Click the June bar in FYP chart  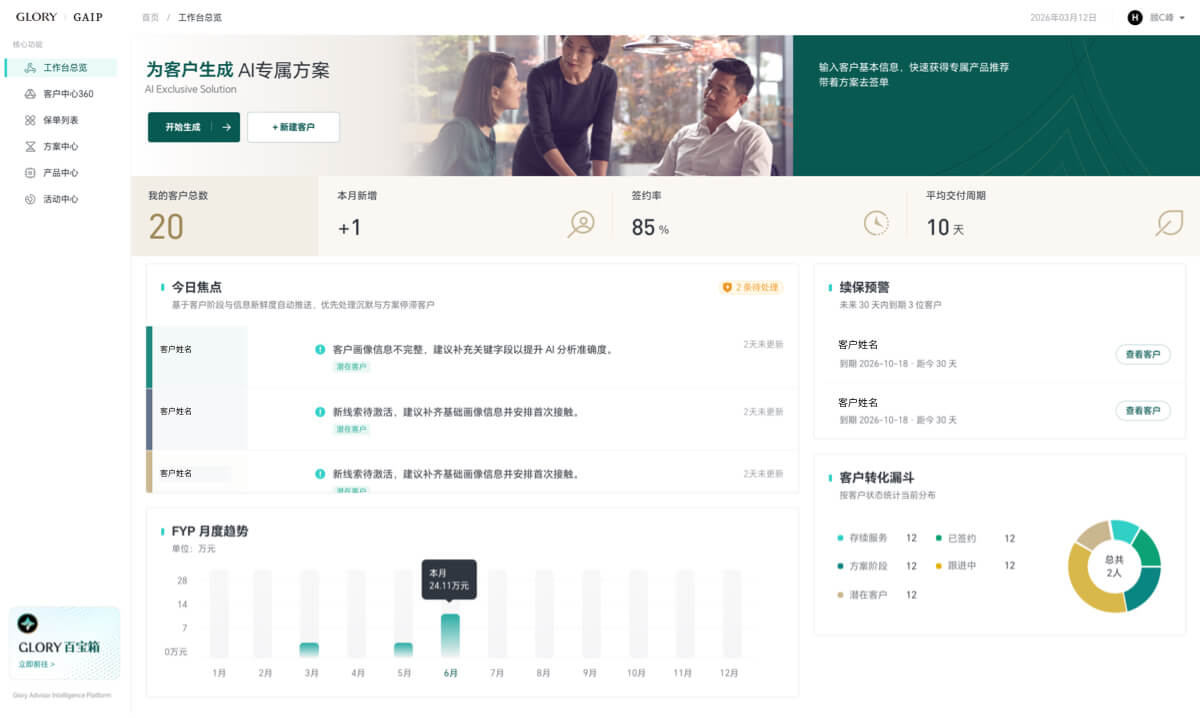pos(451,635)
